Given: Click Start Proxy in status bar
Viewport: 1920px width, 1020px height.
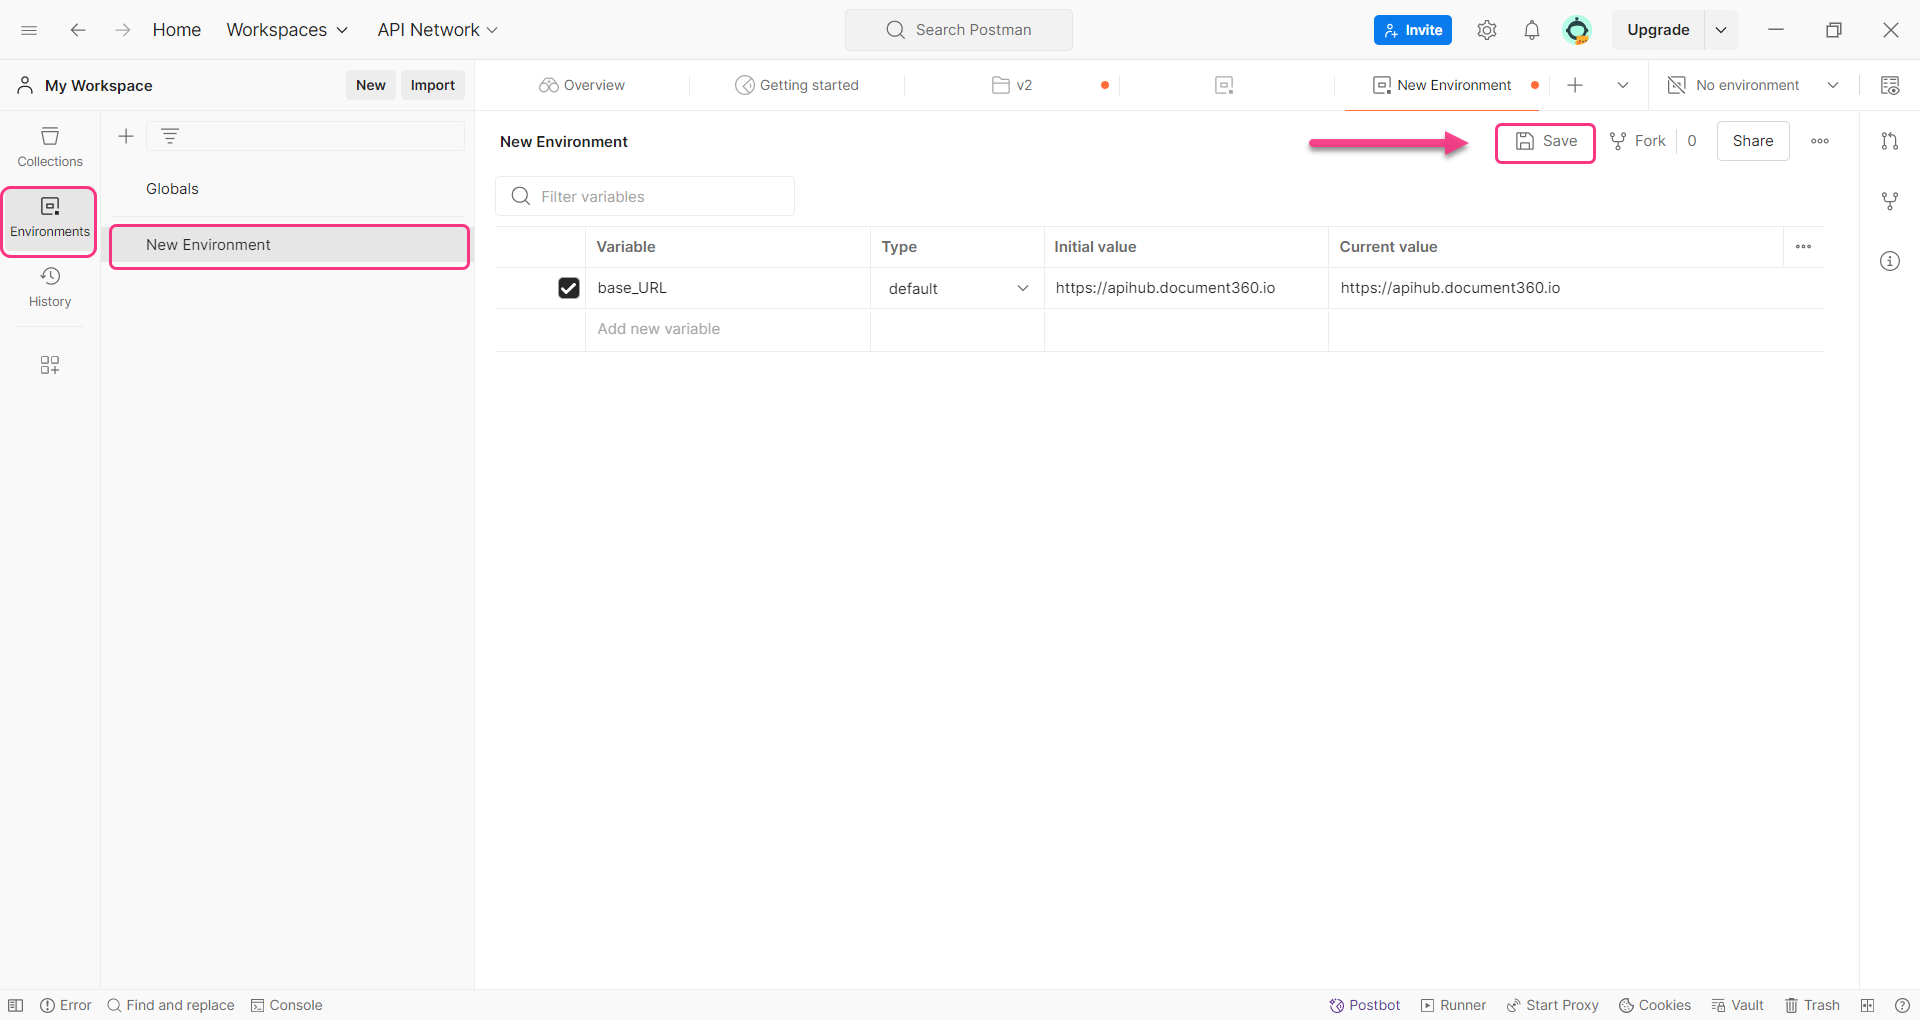Looking at the screenshot, I should [1553, 1005].
